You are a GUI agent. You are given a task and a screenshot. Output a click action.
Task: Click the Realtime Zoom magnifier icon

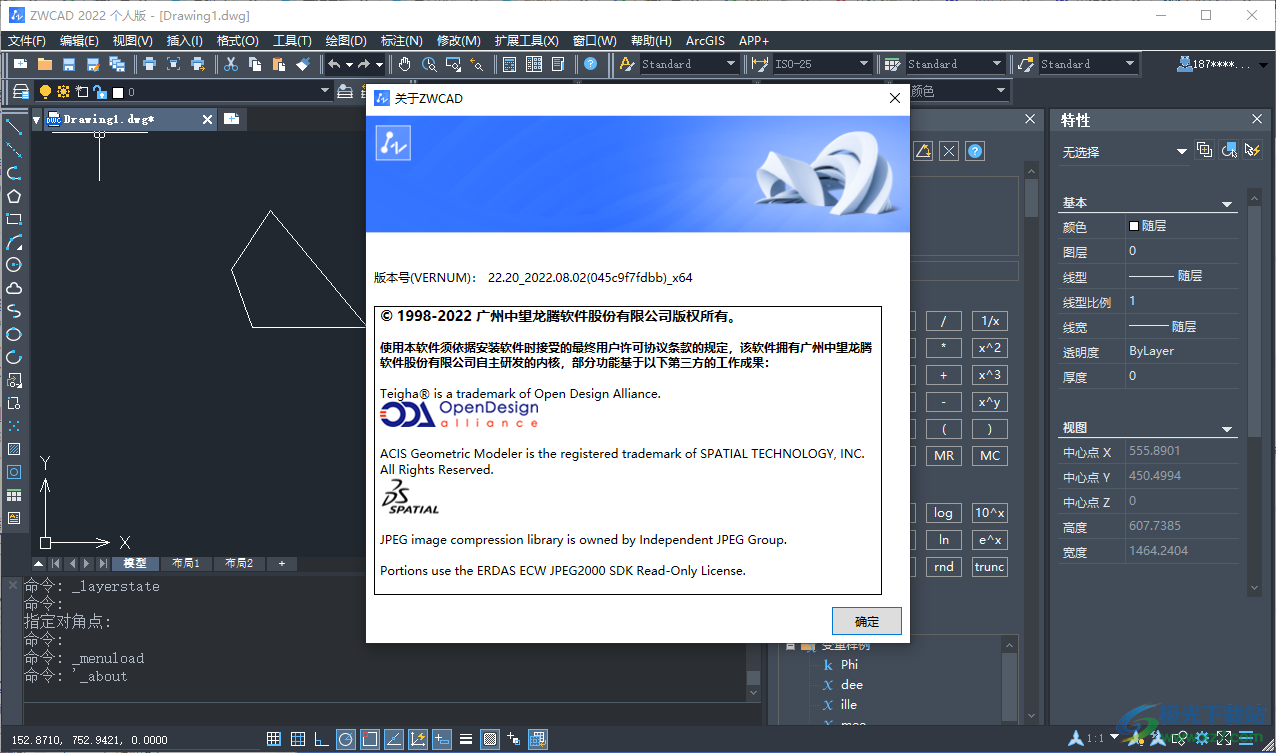pos(429,64)
